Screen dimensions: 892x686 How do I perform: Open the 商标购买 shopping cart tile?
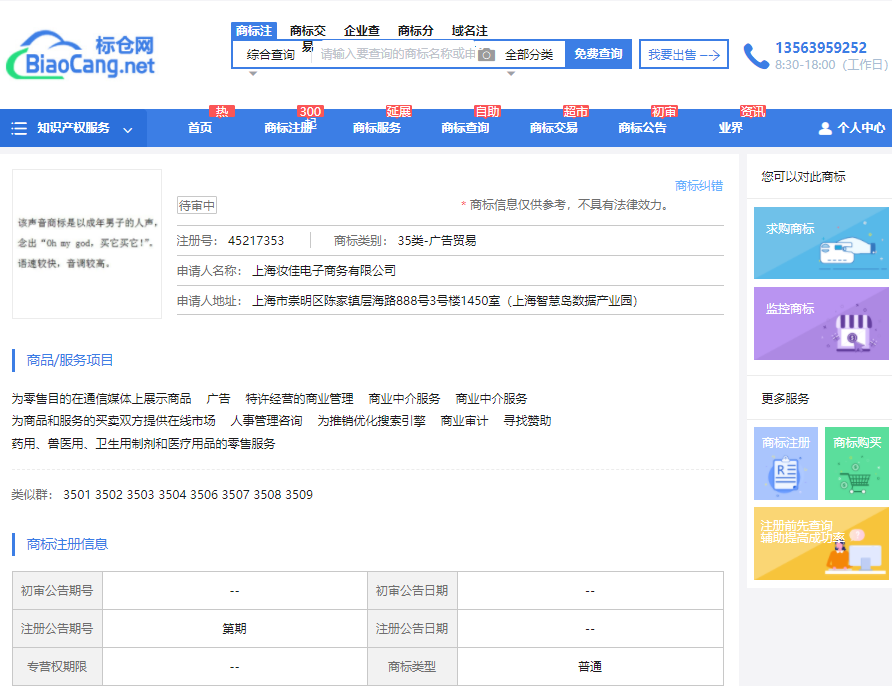(x=857, y=464)
